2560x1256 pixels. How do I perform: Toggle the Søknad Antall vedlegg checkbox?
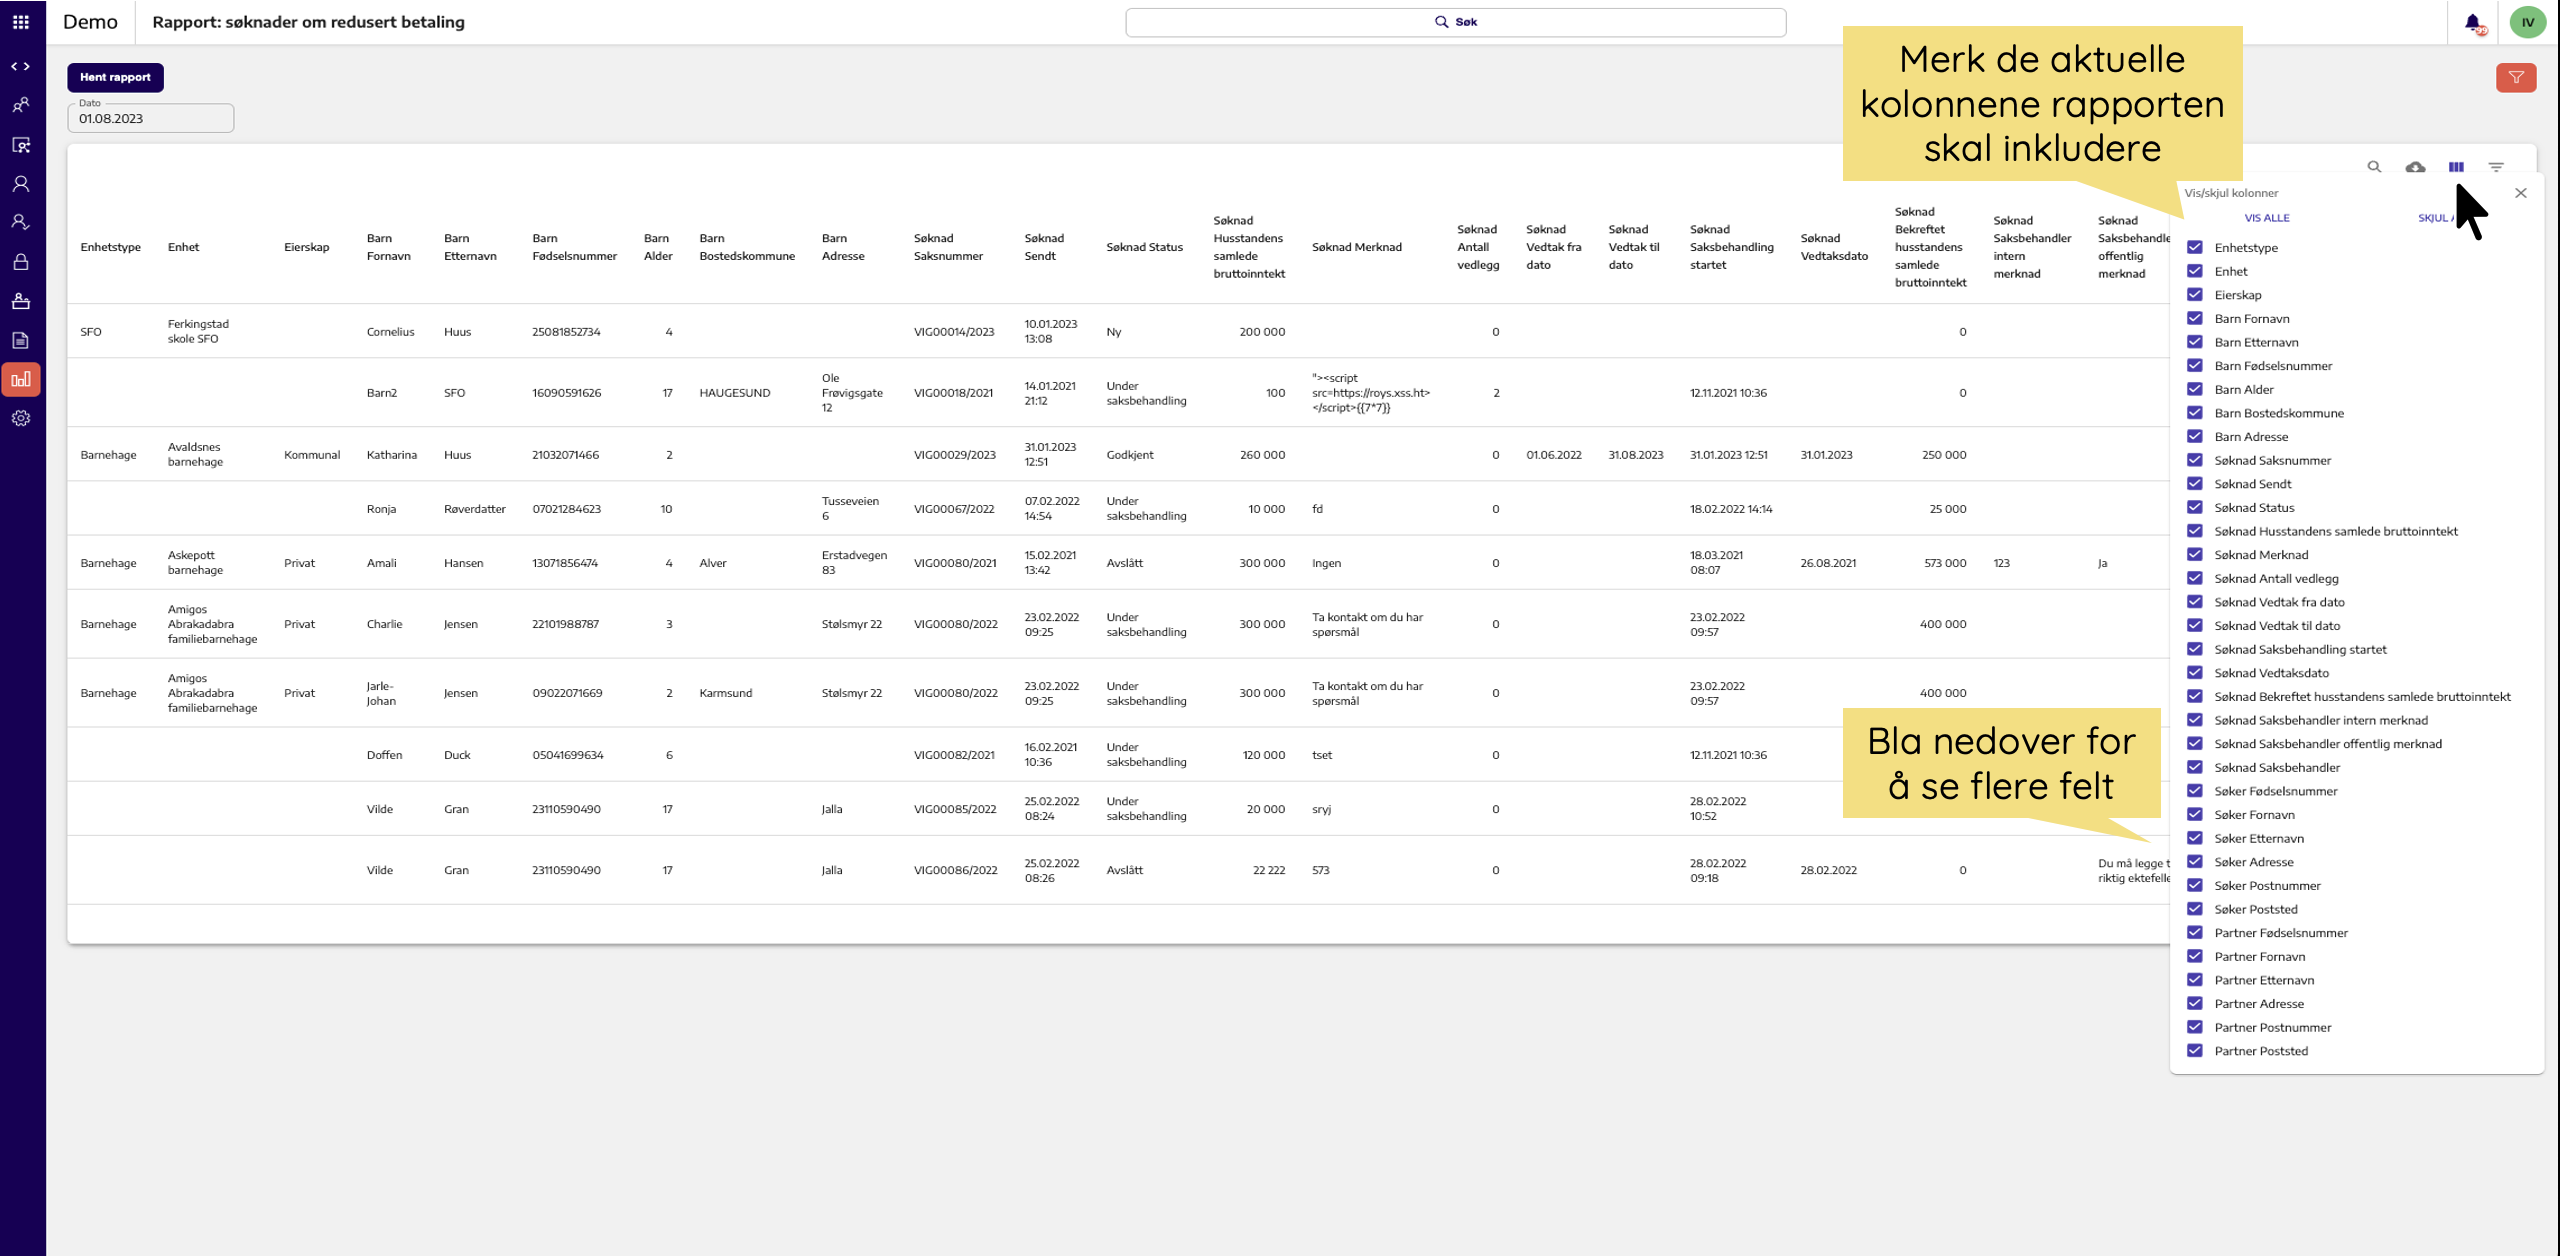[2195, 578]
